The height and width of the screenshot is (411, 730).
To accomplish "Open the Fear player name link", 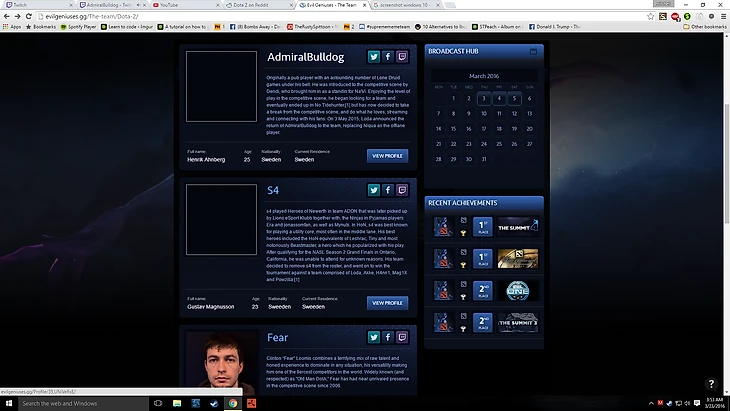I will 277,338.
